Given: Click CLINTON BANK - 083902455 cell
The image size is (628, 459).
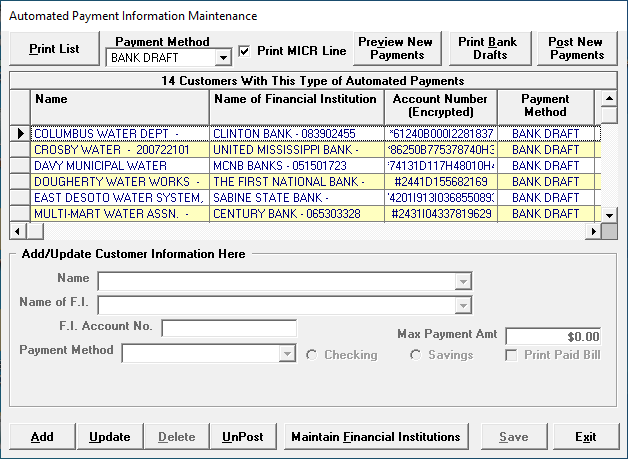Looking at the screenshot, I should [297, 134].
